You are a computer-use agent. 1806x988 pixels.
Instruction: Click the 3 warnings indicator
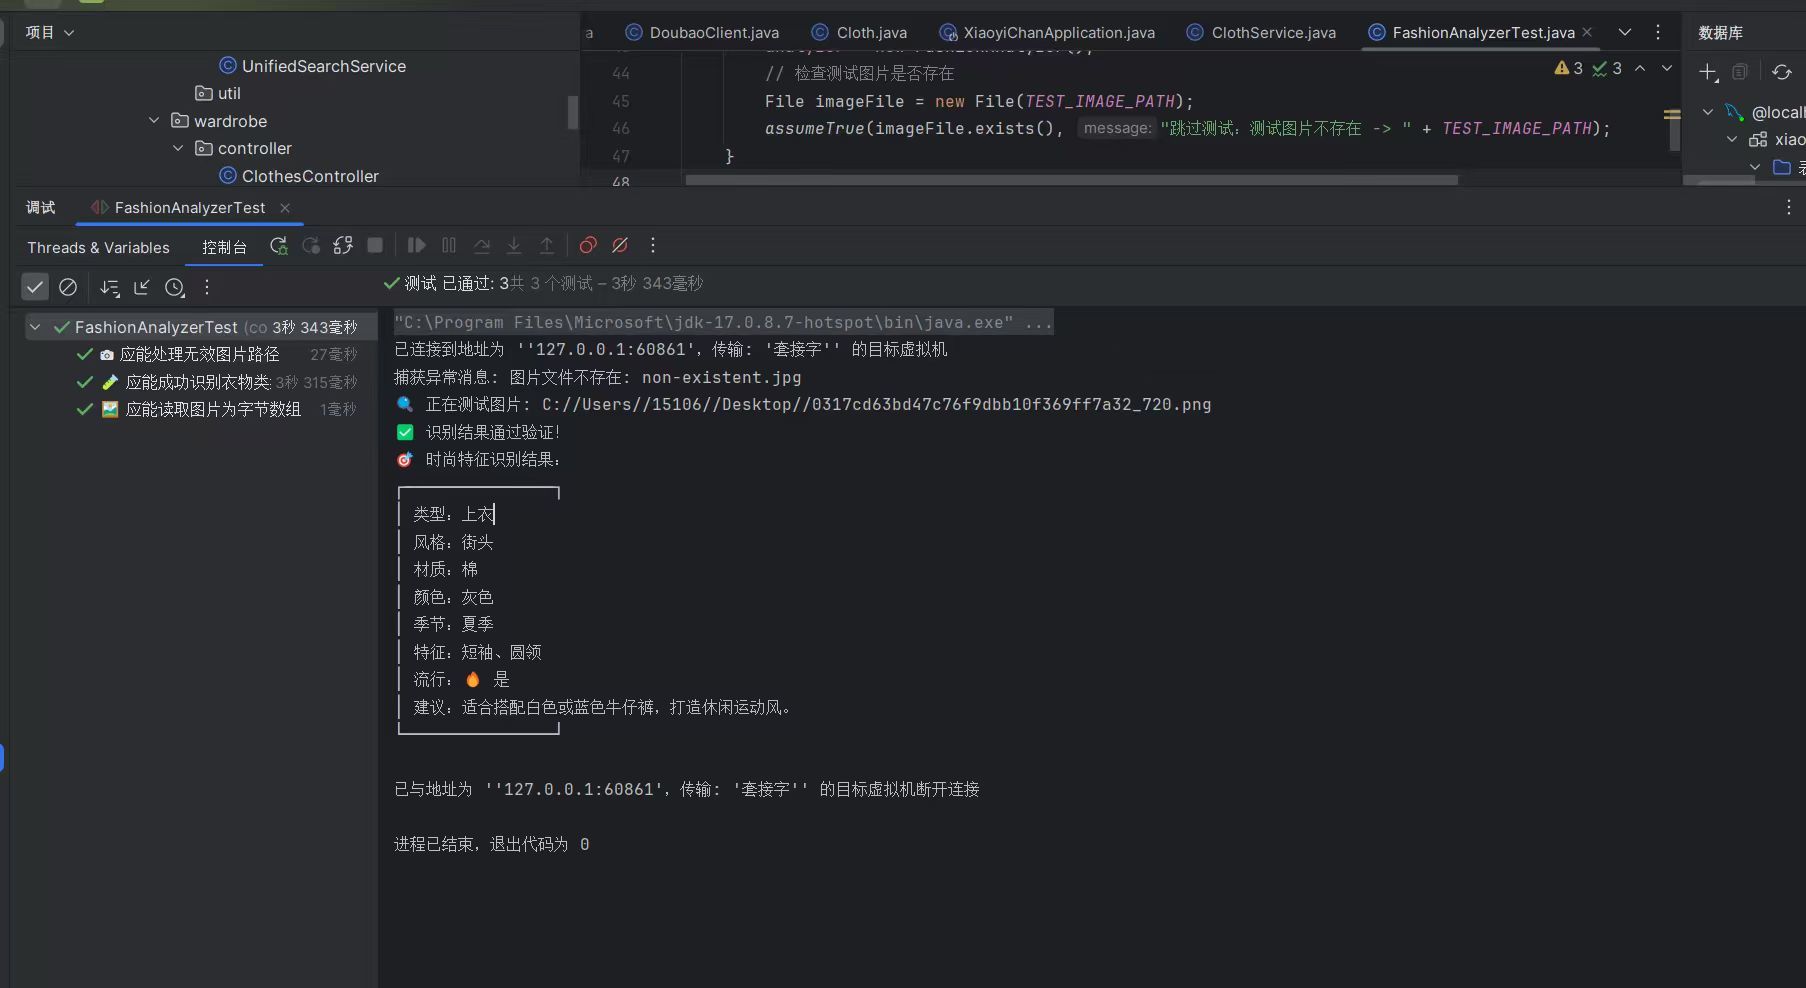click(1568, 68)
